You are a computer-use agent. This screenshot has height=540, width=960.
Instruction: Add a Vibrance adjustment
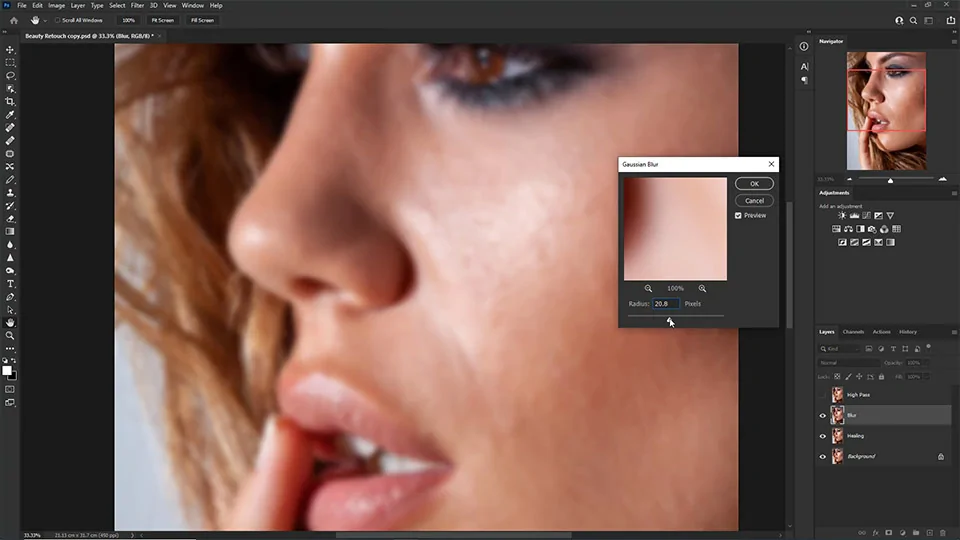pyautogui.click(x=890, y=216)
